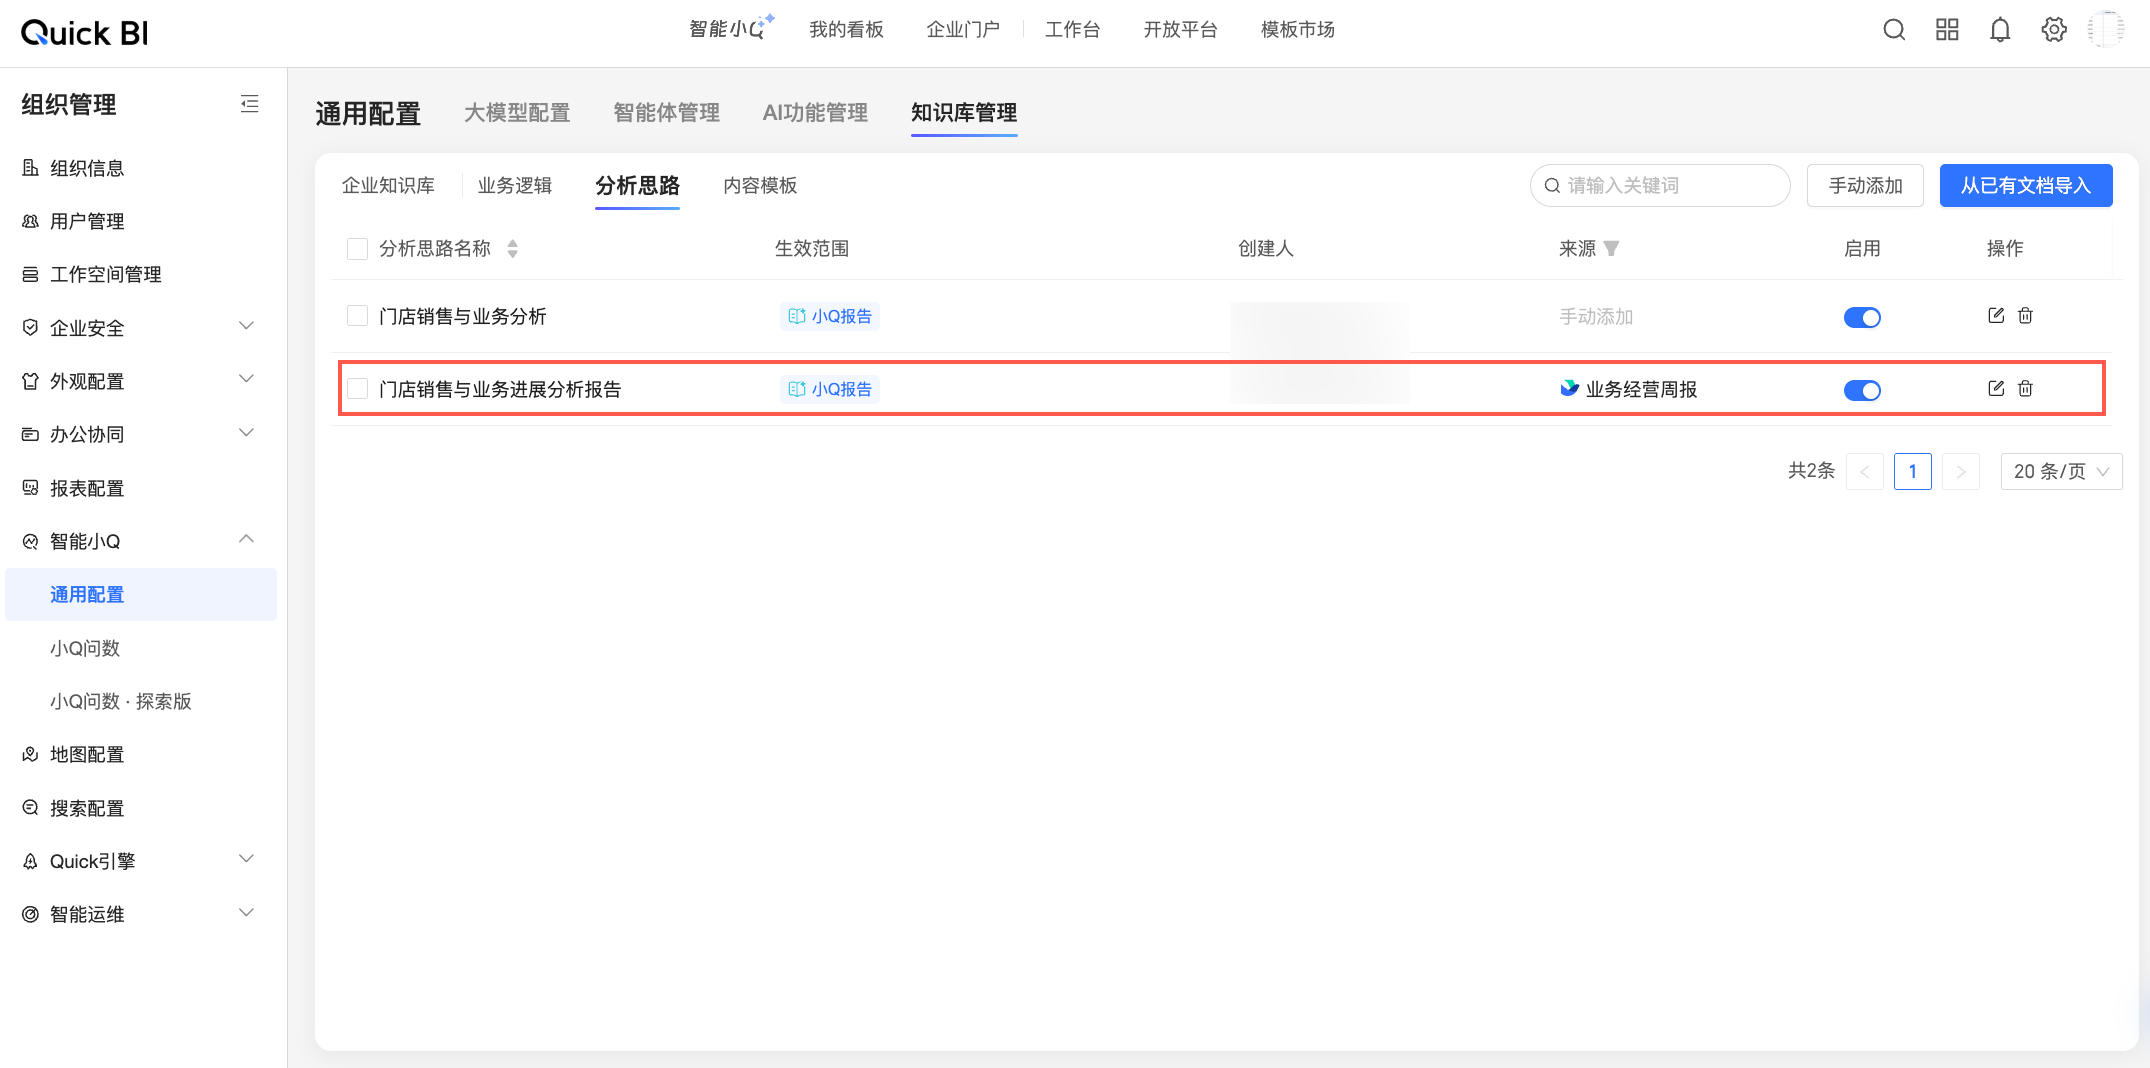
Task: Switch to the AI功能管理 tab
Action: (x=815, y=113)
